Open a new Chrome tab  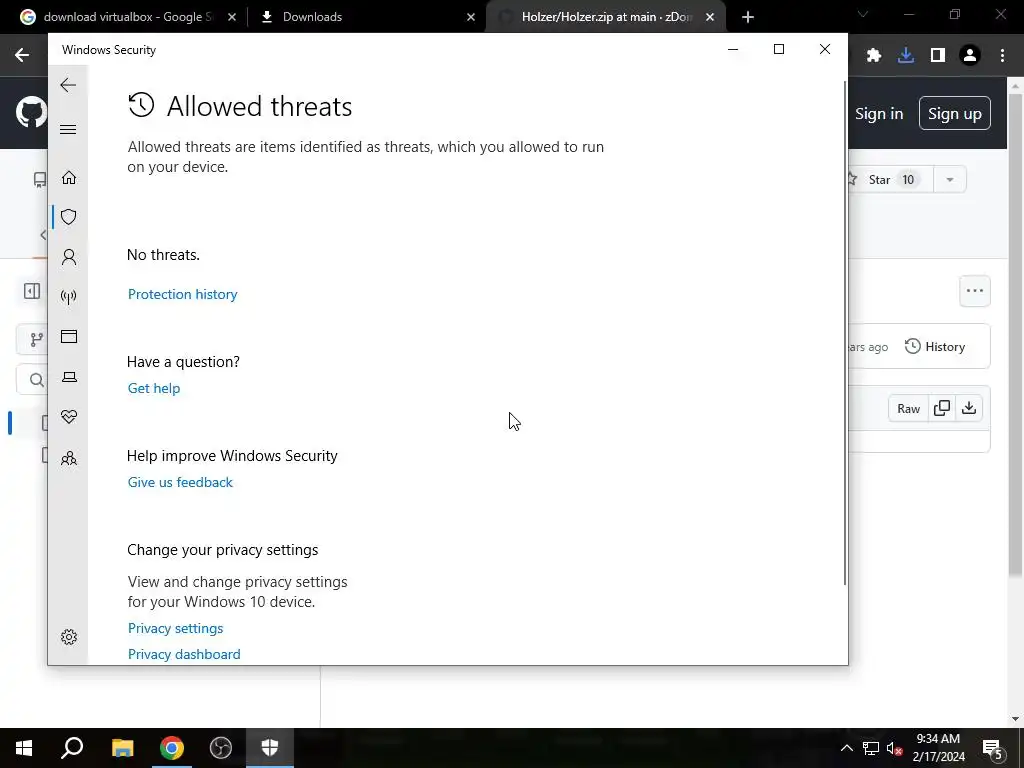click(x=748, y=17)
